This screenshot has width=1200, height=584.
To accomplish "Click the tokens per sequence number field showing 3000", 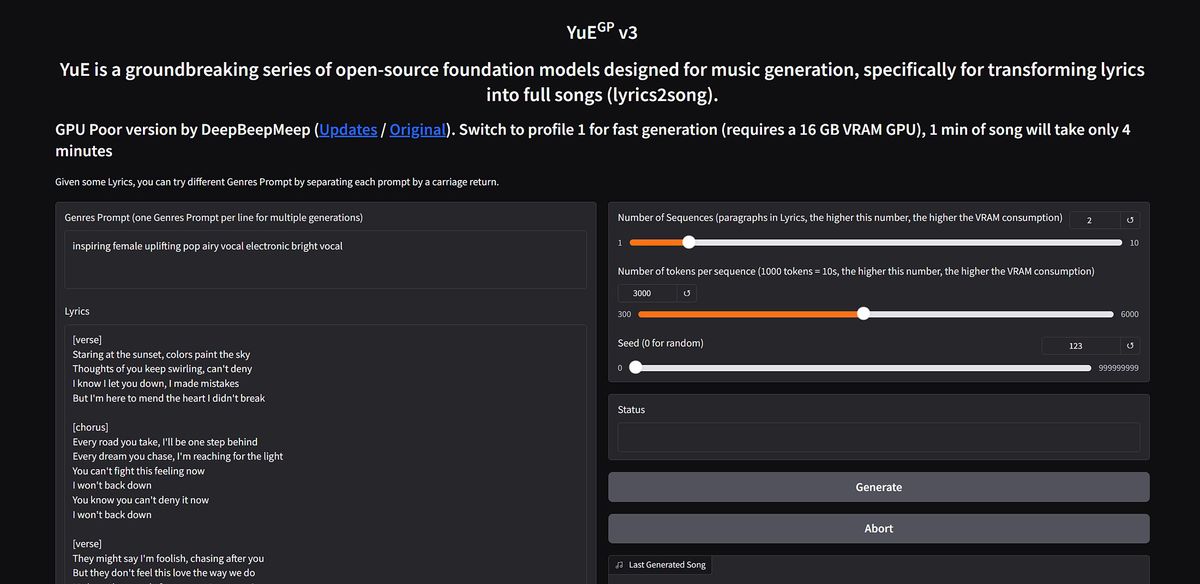I will tap(647, 293).
